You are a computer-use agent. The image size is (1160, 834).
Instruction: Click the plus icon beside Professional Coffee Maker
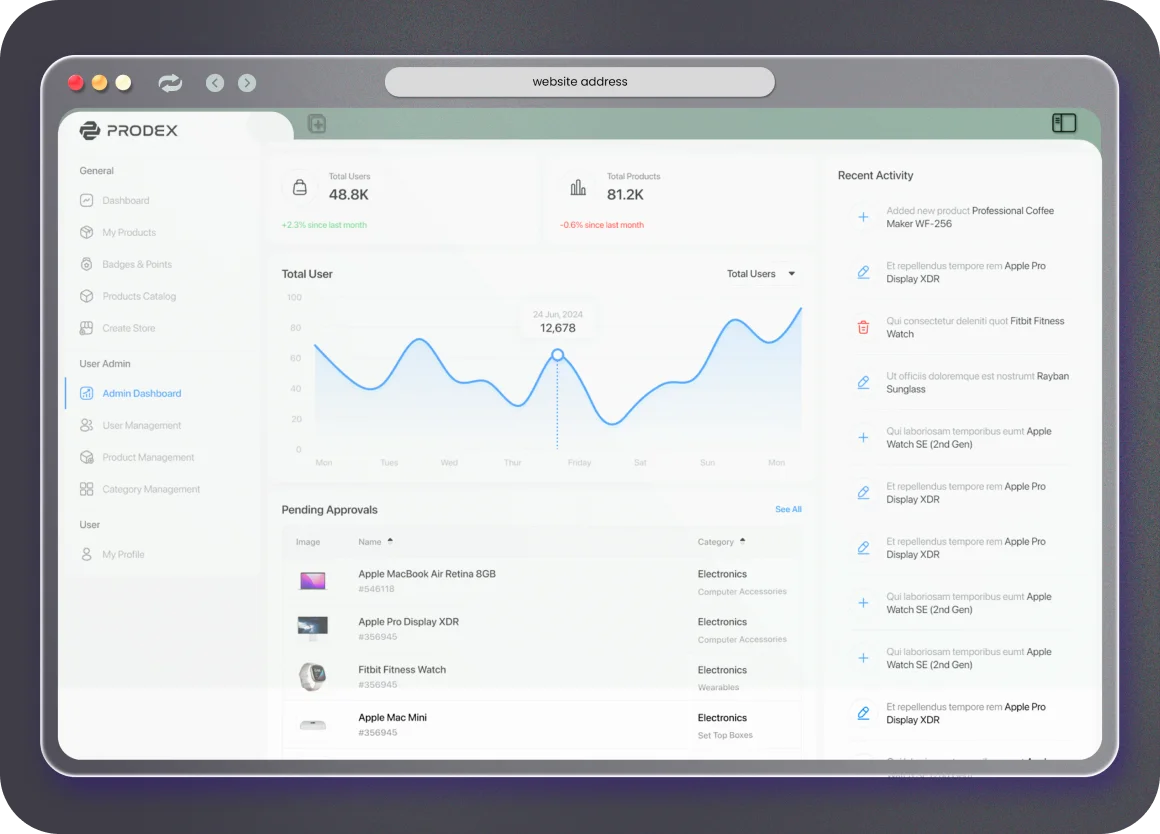pos(863,217)
